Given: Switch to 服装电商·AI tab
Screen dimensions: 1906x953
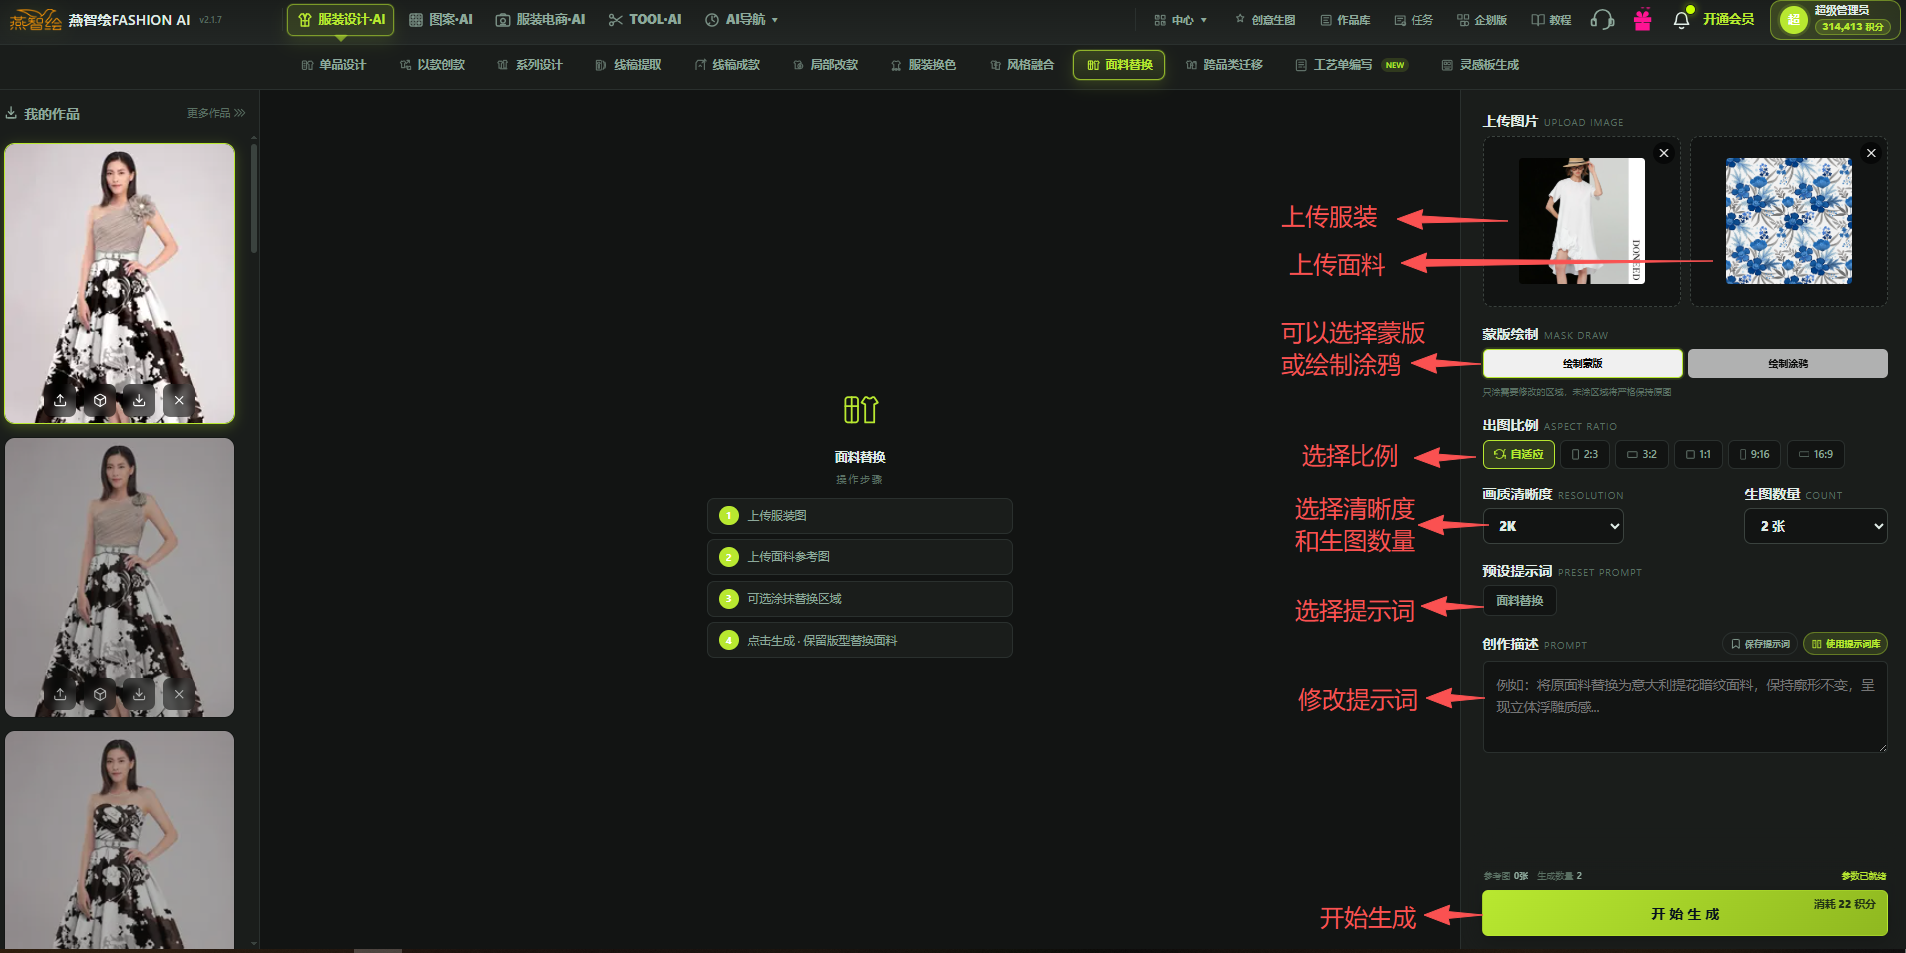Looking at the screenshot, I should pyautogui.click(x=540, y=20).
